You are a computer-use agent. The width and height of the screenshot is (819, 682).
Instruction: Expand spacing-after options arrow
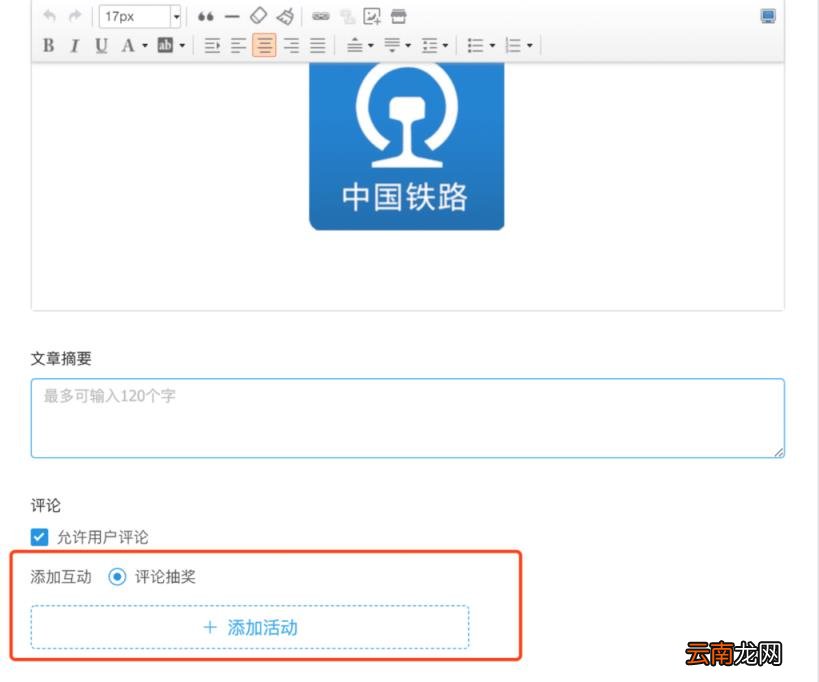point(408,45)
